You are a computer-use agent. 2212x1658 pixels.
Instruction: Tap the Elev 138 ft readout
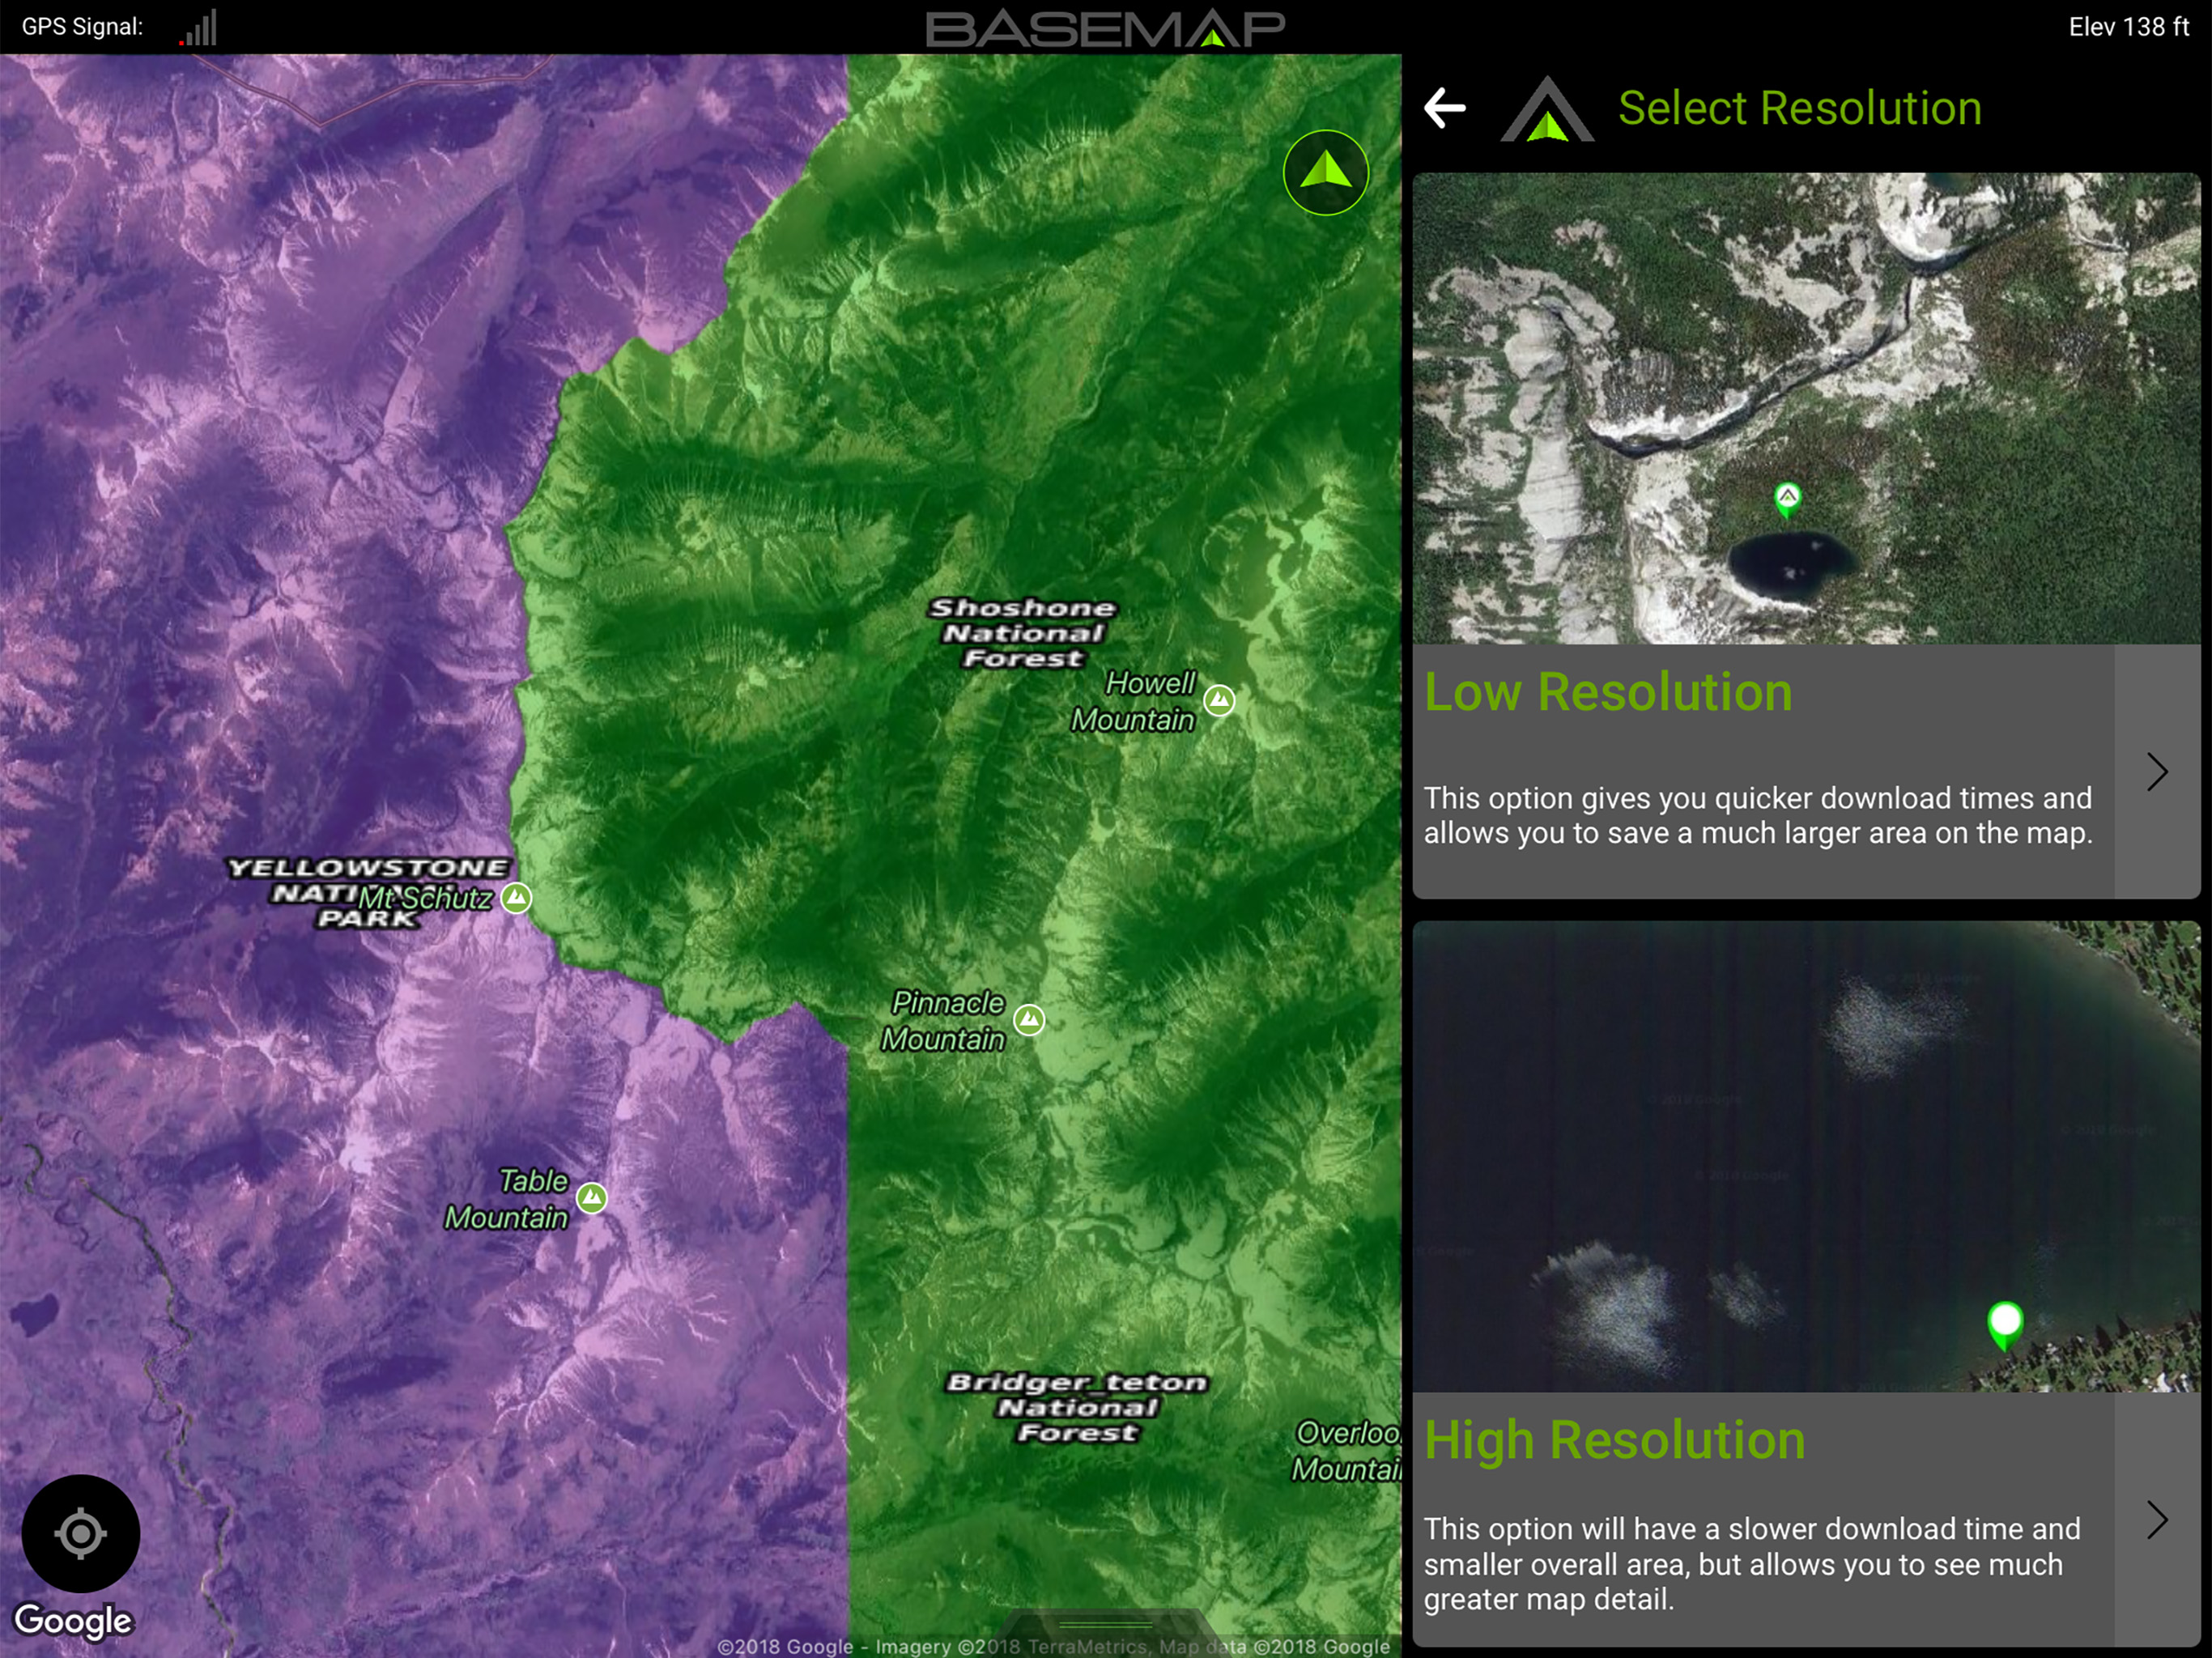point(2128,27)
